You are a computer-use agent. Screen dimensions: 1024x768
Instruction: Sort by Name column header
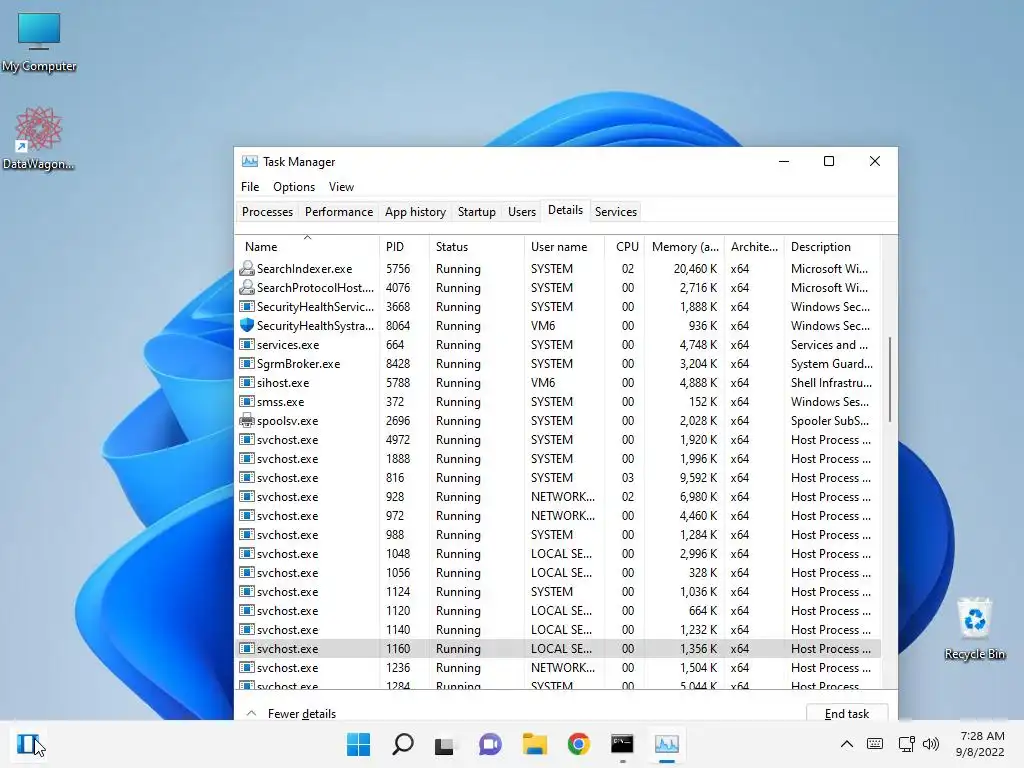coord(307,247)
